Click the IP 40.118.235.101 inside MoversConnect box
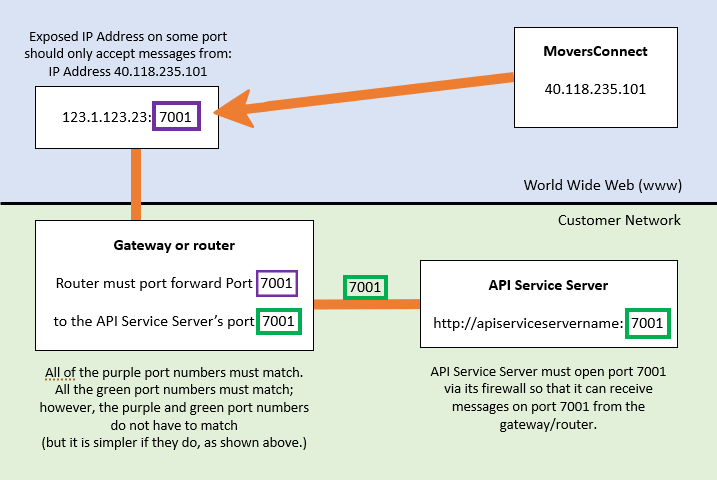The image size is (717, 480). (x=595, y=89)
